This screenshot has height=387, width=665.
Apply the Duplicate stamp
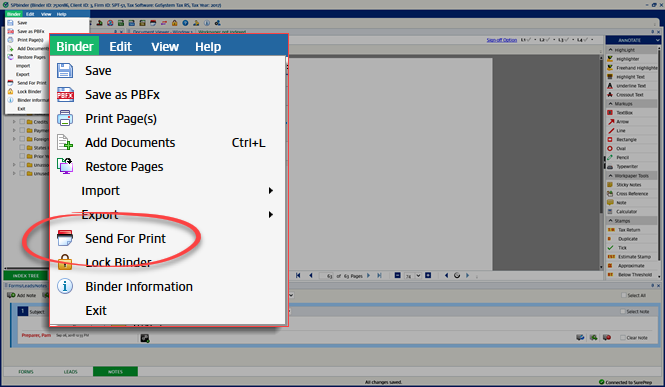(631, 239)
